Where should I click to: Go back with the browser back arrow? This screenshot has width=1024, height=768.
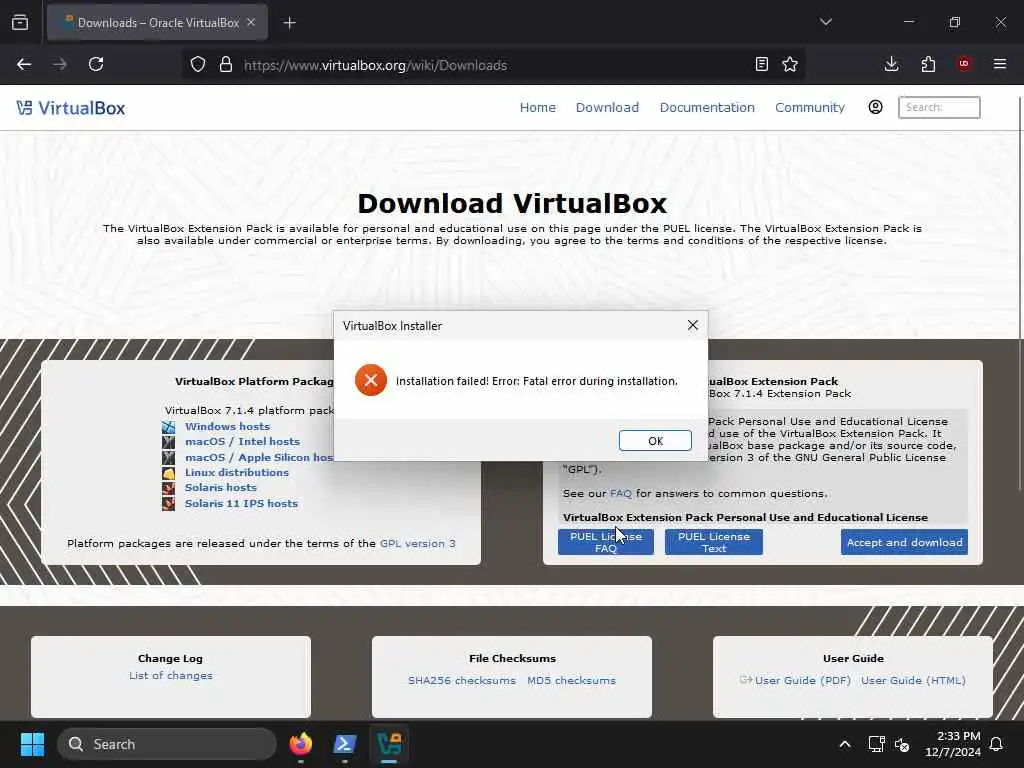pyautogui.click(x=24, y=64)
